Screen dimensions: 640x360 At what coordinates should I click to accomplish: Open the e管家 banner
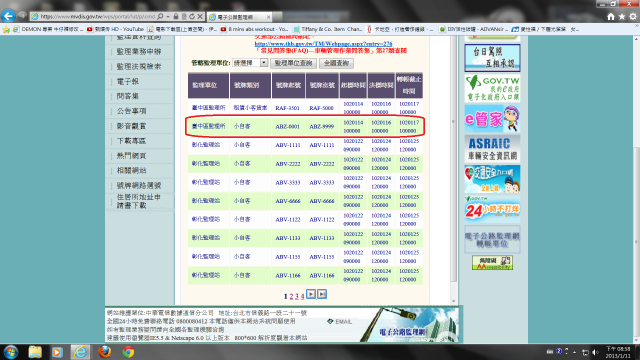click(492, 119)
